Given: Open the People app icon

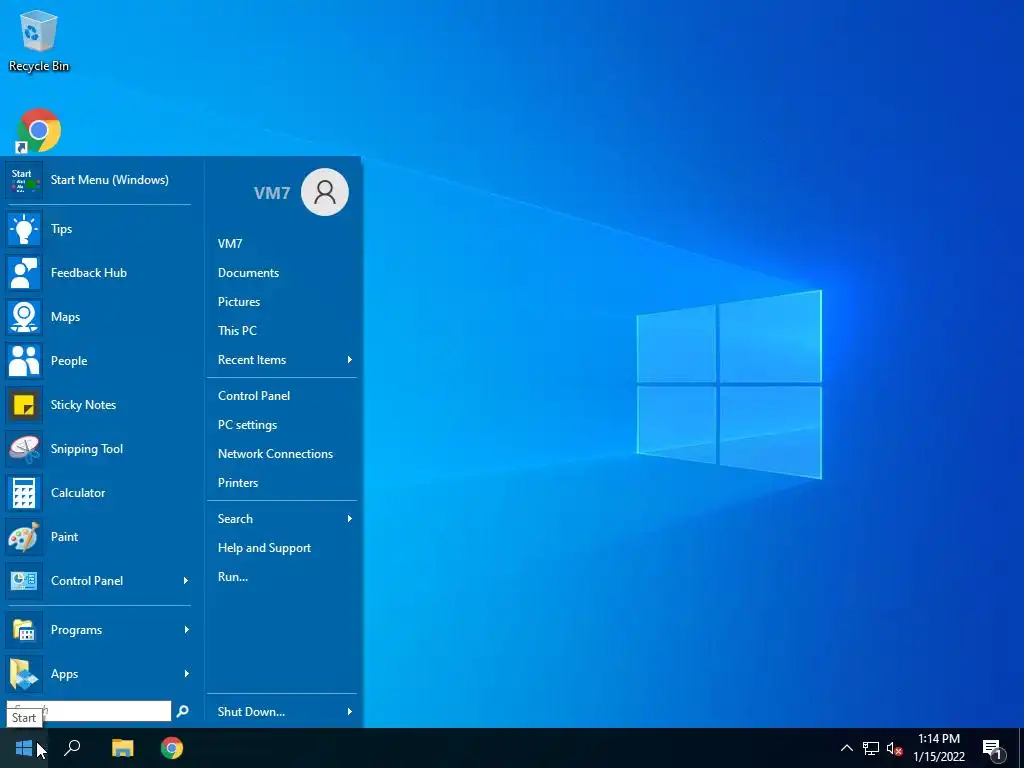Looking at the screenshot, I should tap(24, 361).
